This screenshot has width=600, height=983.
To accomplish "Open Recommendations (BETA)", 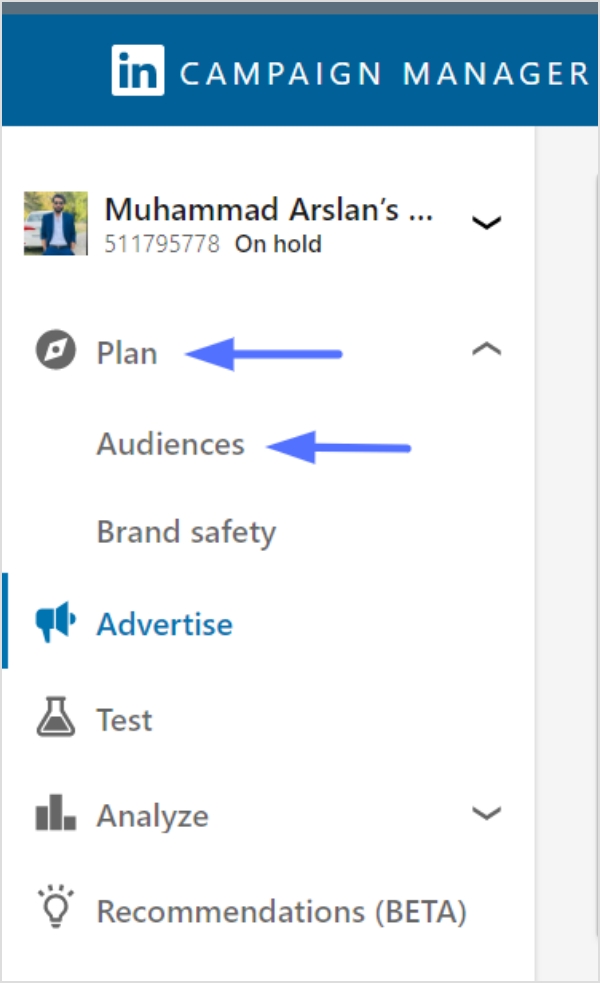I will coord(282,912).
